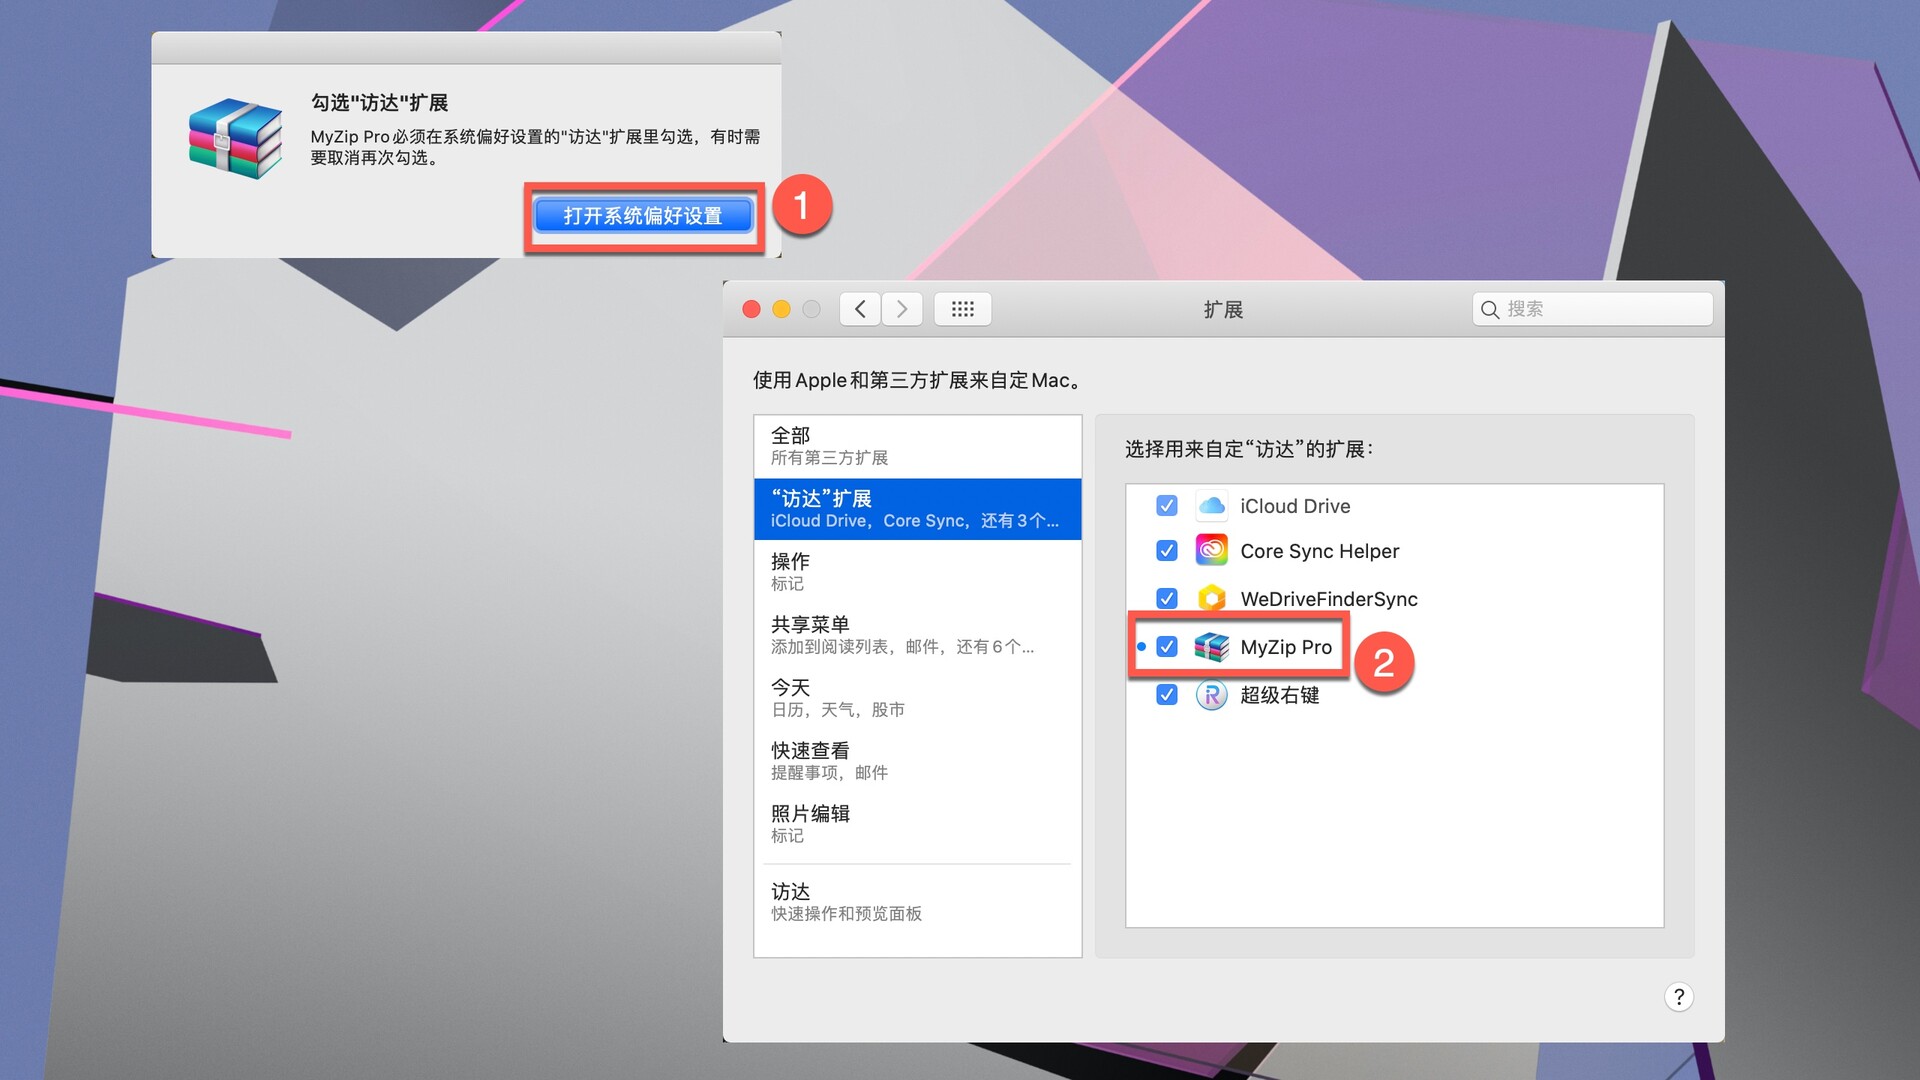
Task: Toggle the MyZip Pro checkbox
Action: [x=1167, y=647]
